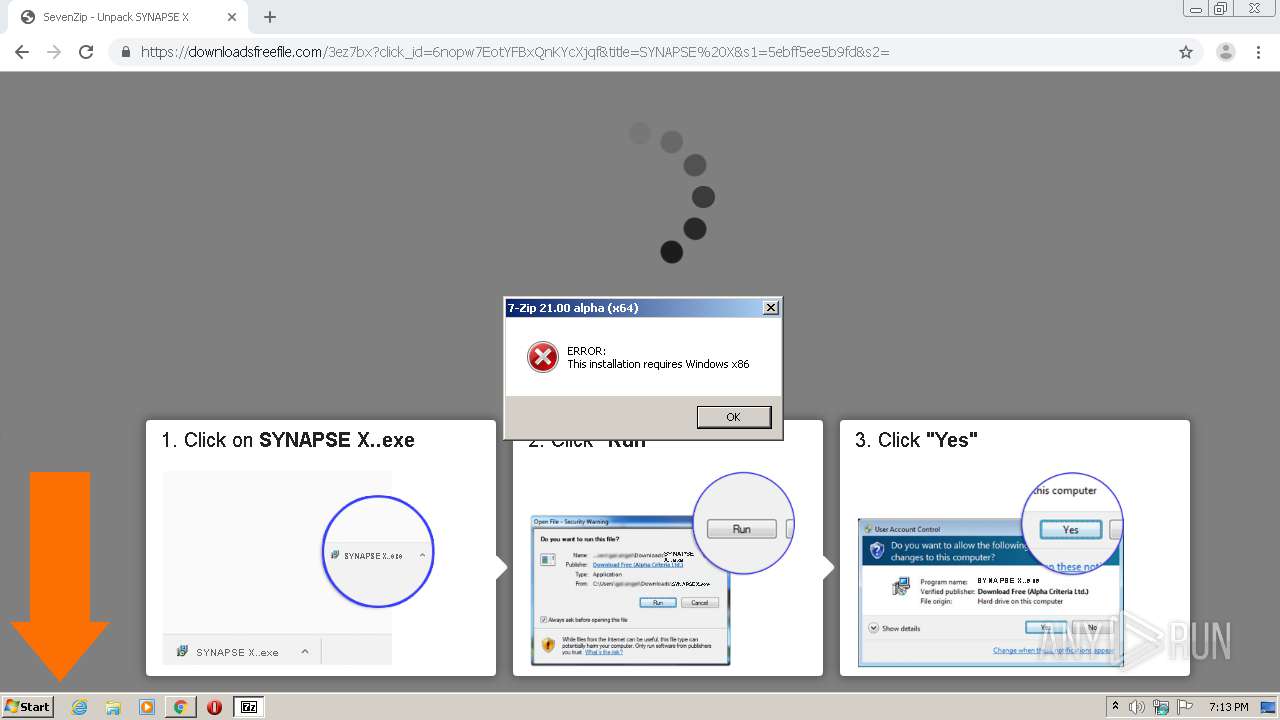Select the SevenZip - Unpack SYNAPSE X tab
The width and height of the screenshot is (1280, 720).
(128, 17)
